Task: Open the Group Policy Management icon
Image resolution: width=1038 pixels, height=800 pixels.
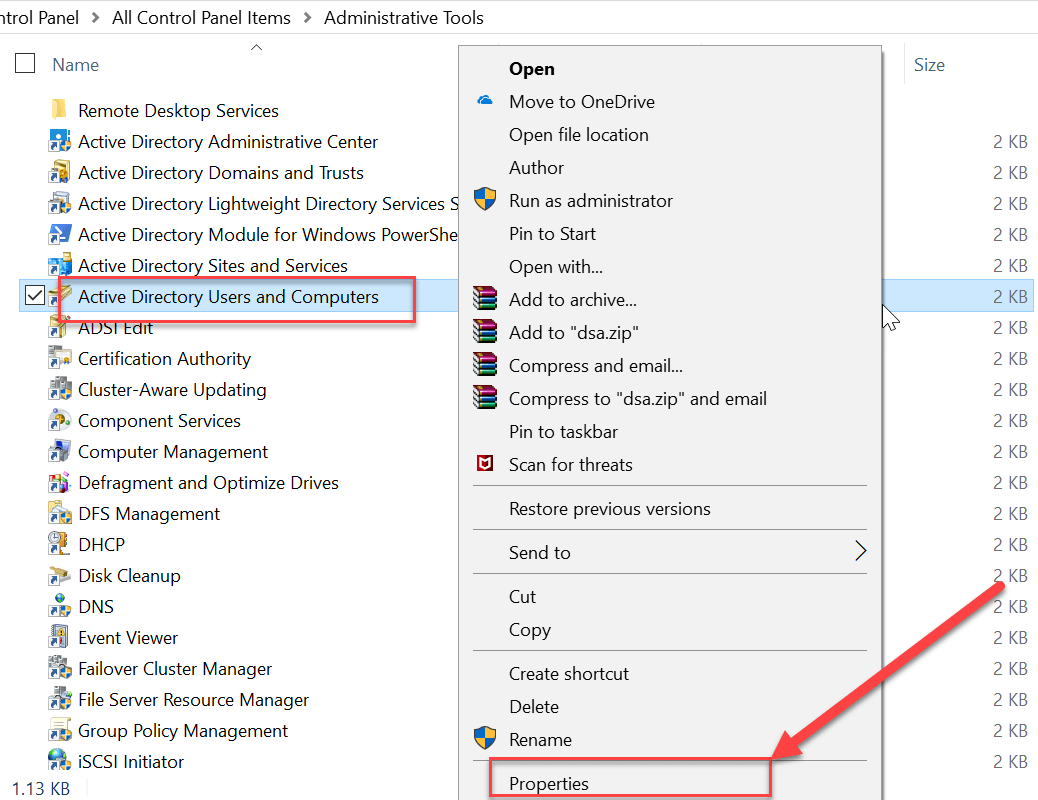Action: [59, 730]
